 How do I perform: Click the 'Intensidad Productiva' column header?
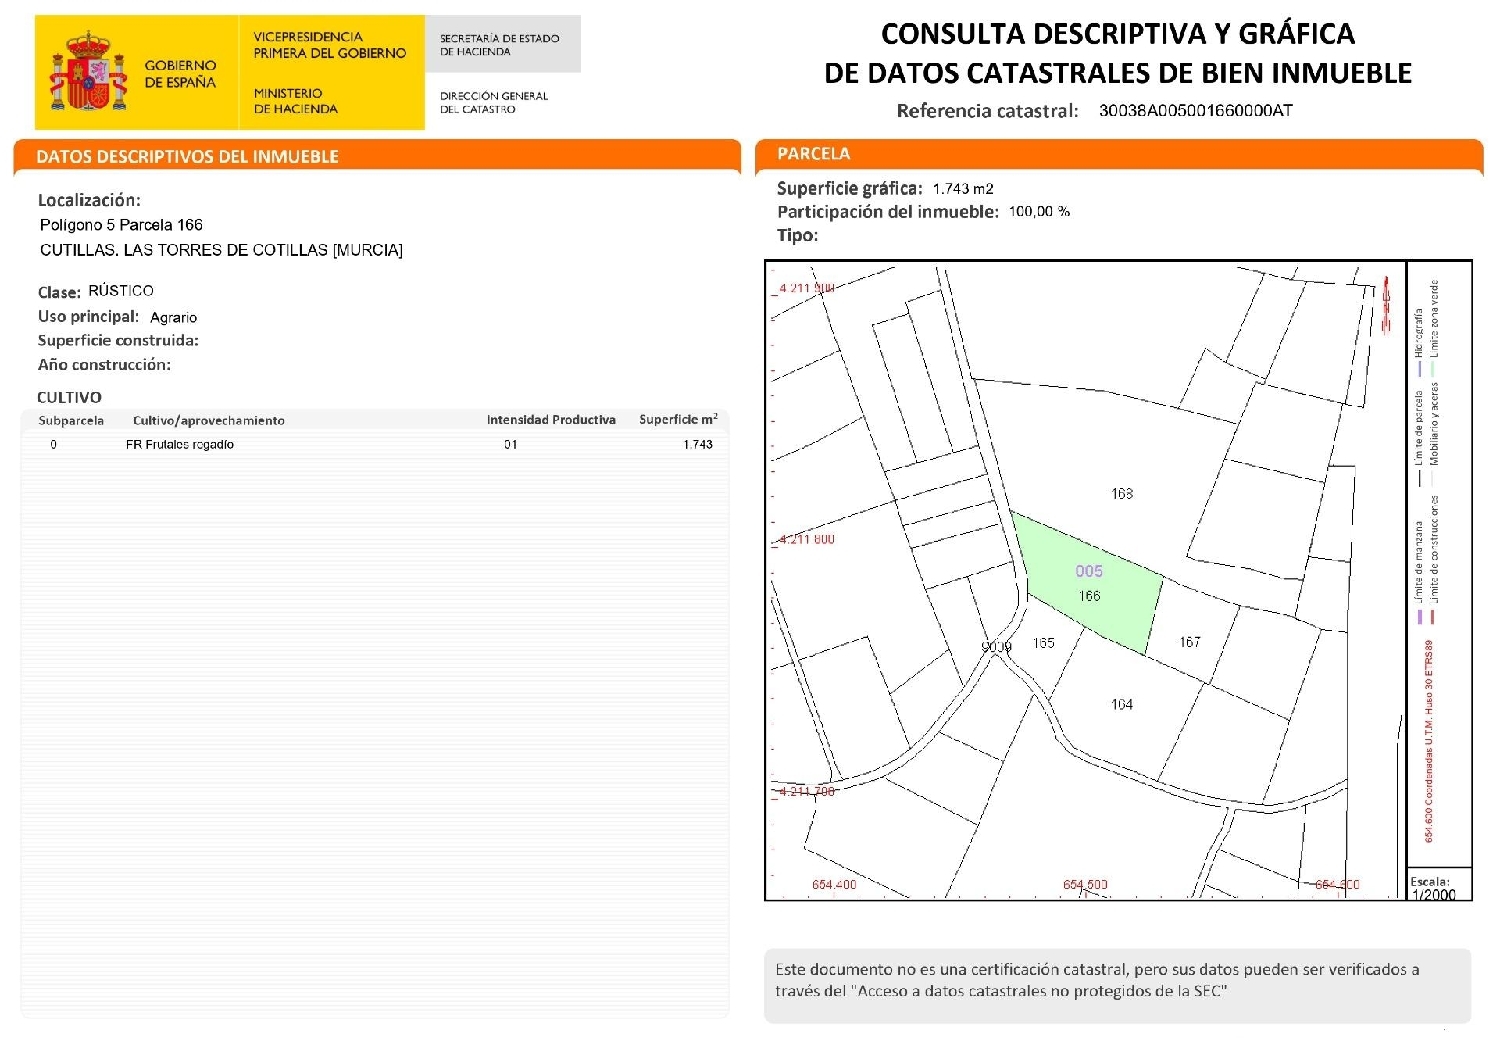pos(551,420)
